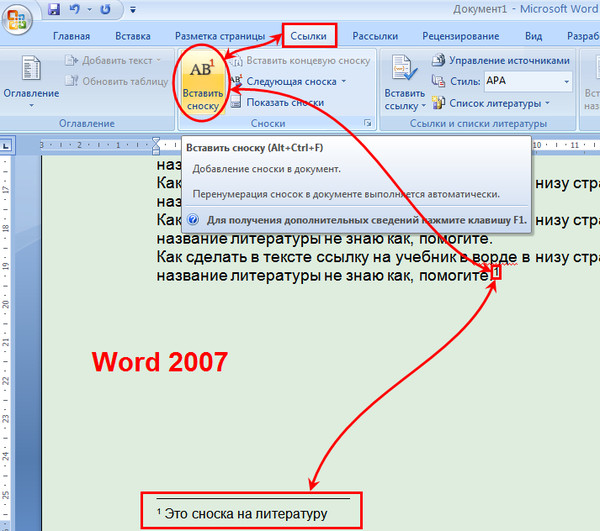Expand the Оглавление dropdown arrow
This screenshot has width=600, height=531.
[x=31, y=105]
